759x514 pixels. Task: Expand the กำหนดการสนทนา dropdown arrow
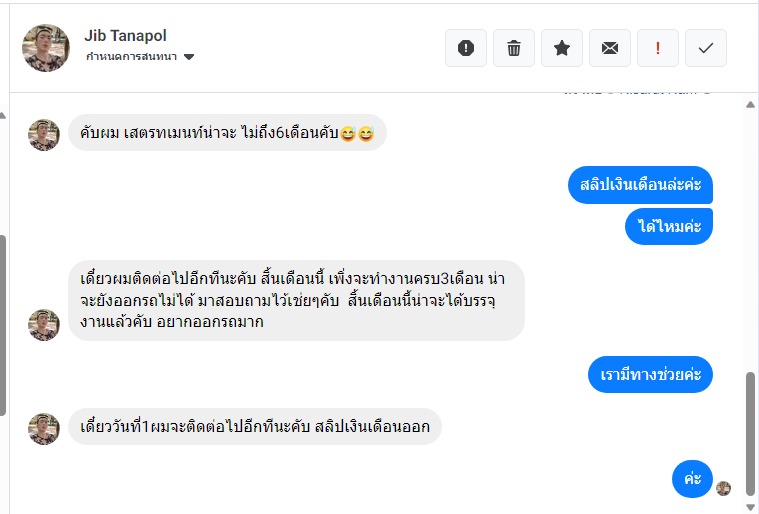coord(189,57)
